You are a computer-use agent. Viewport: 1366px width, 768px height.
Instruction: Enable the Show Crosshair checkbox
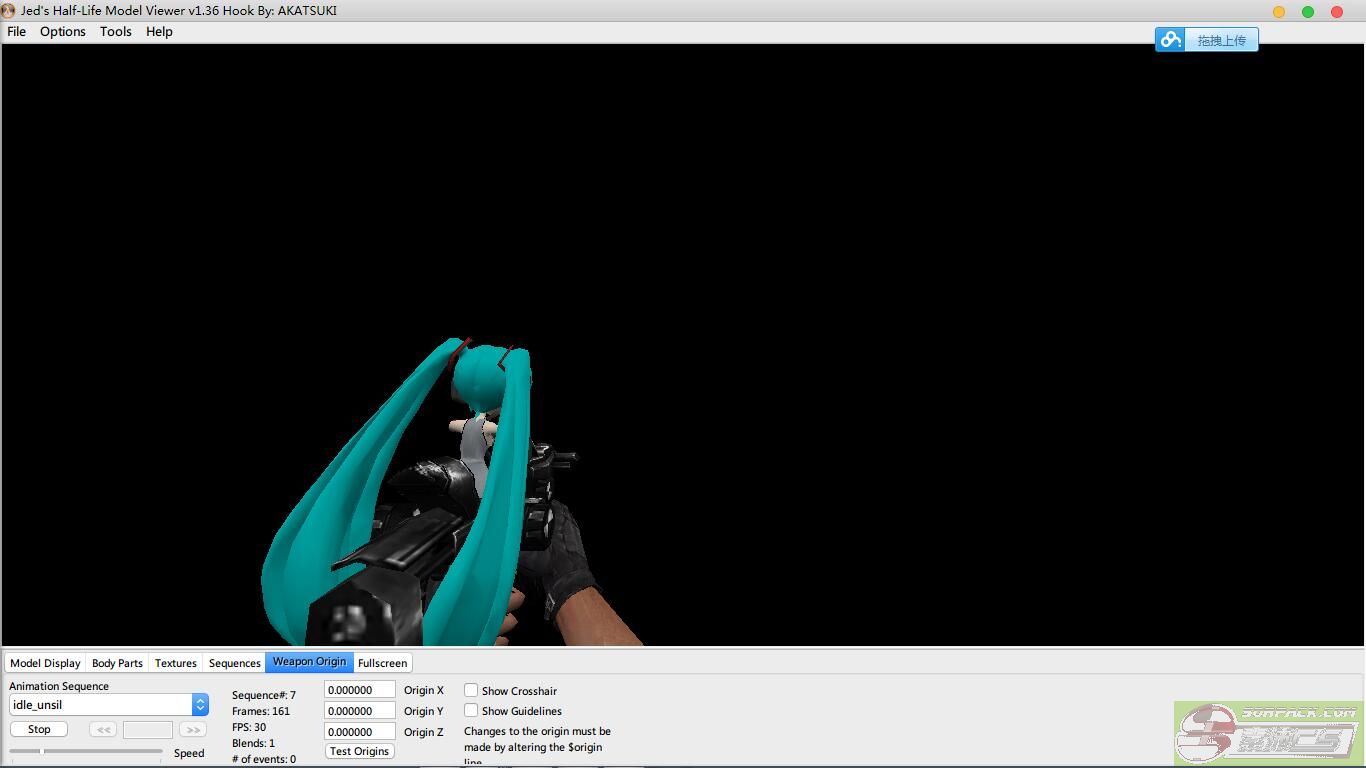[471, 690]
